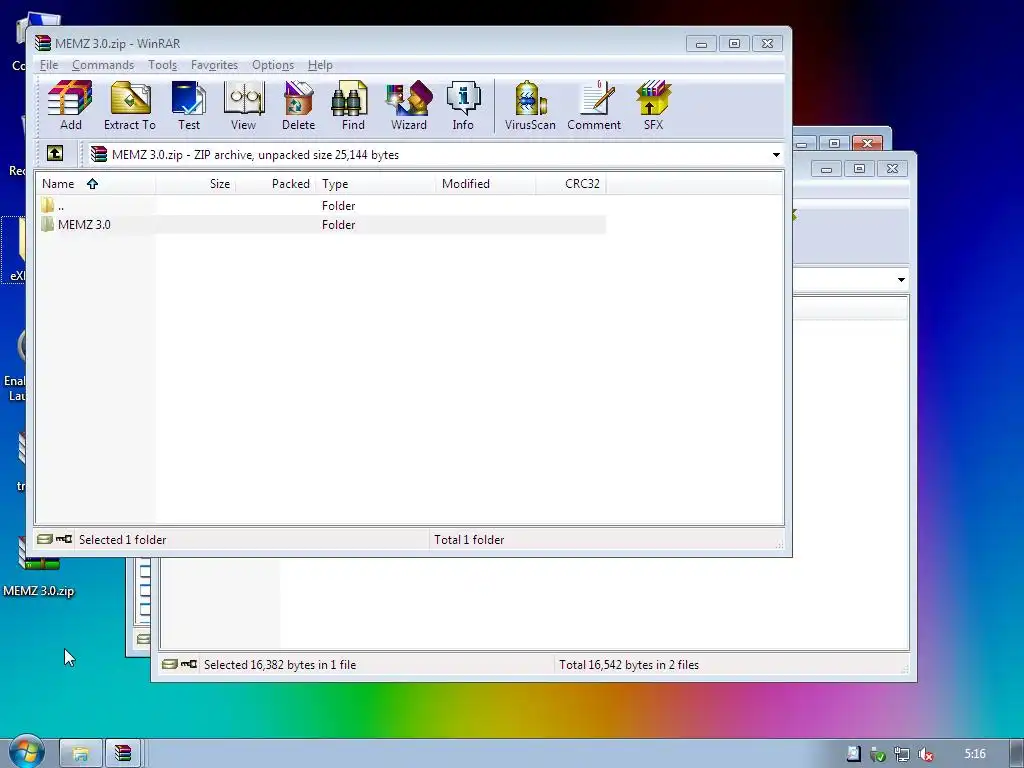This screenshot has height=768, width=1024.
Task: Click 'Selected 16,382 bytes in 1 file' status
Action: tap(280, 665)
